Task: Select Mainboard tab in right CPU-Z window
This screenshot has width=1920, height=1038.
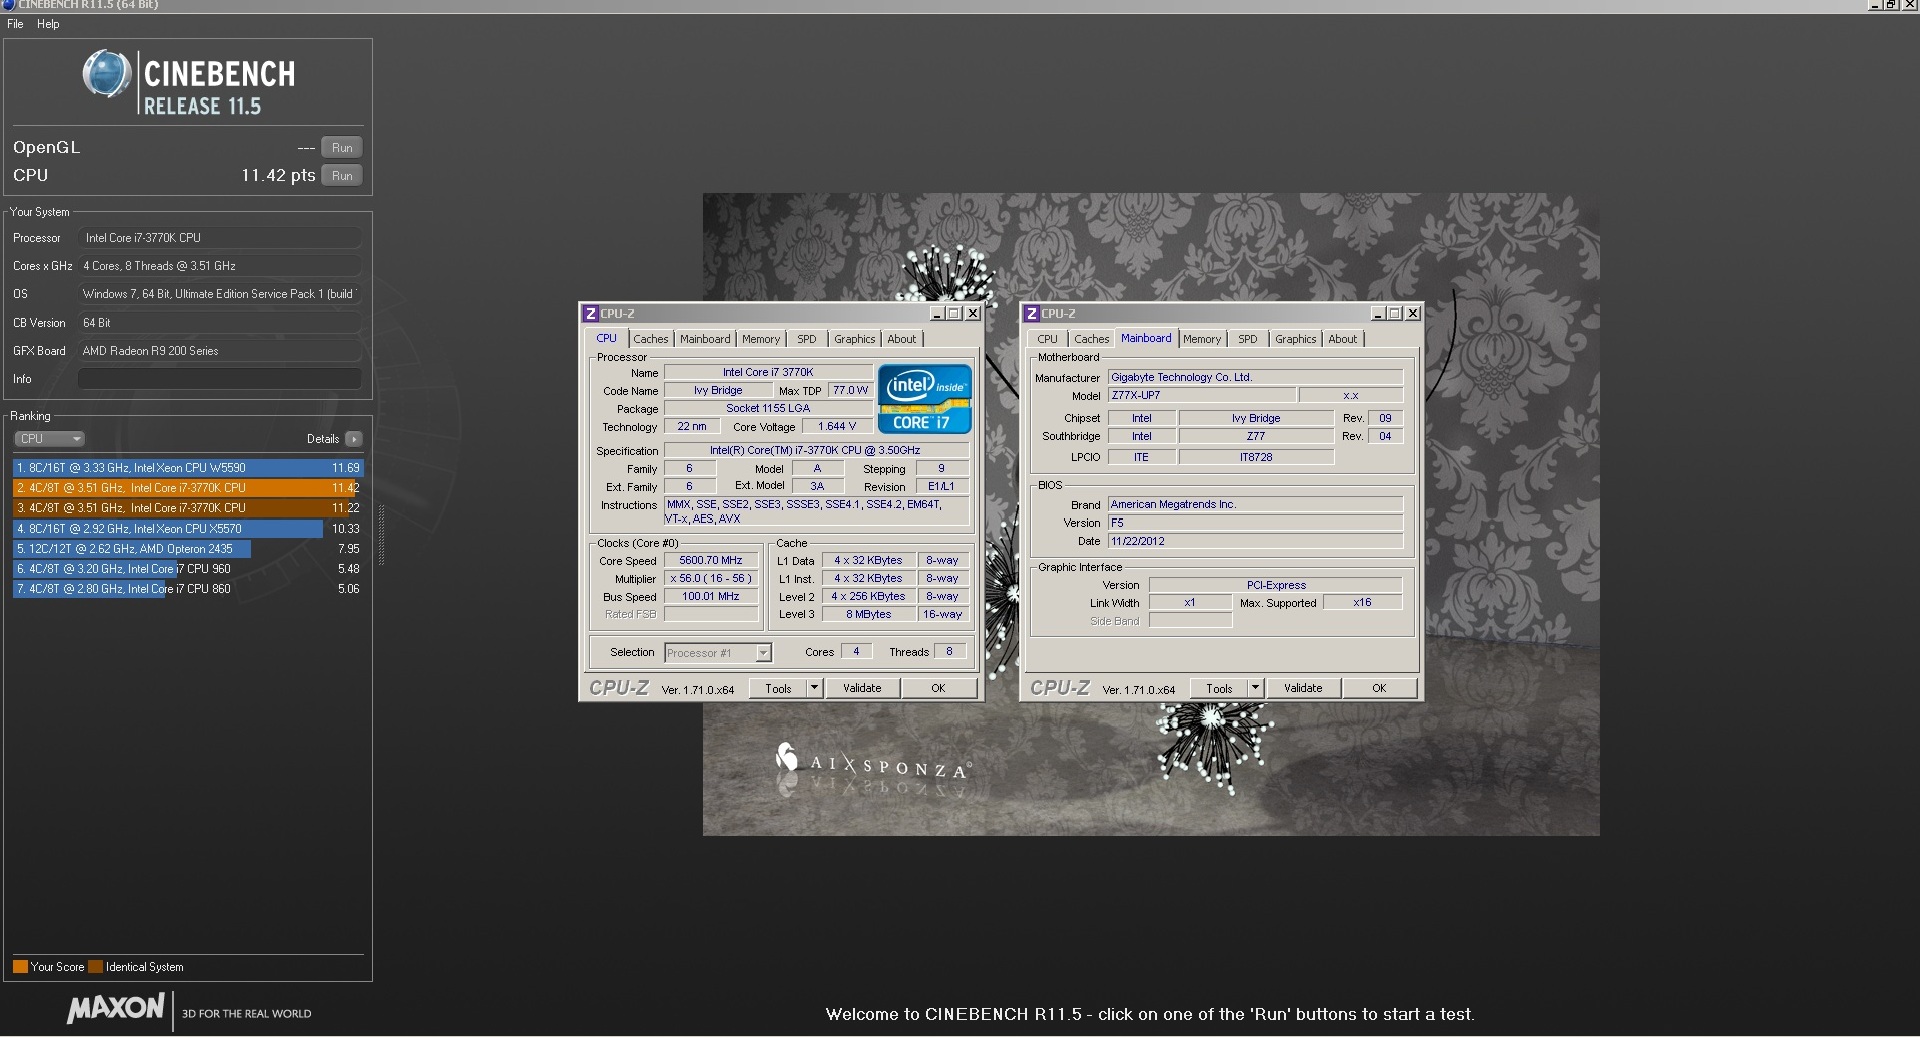Action: (1146, 338)
